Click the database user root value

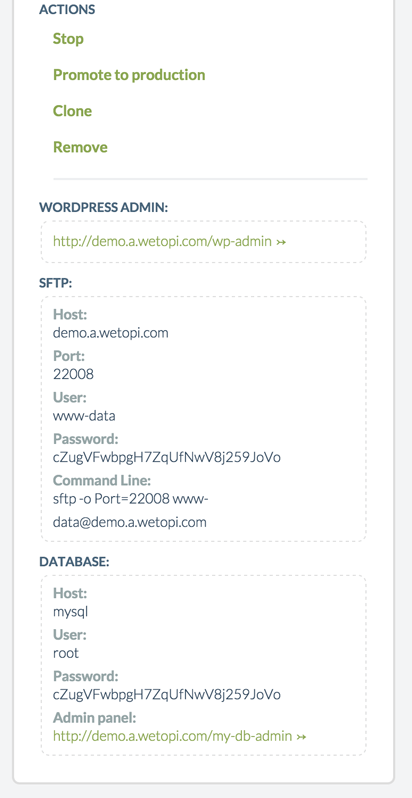[x=66, y=653]
